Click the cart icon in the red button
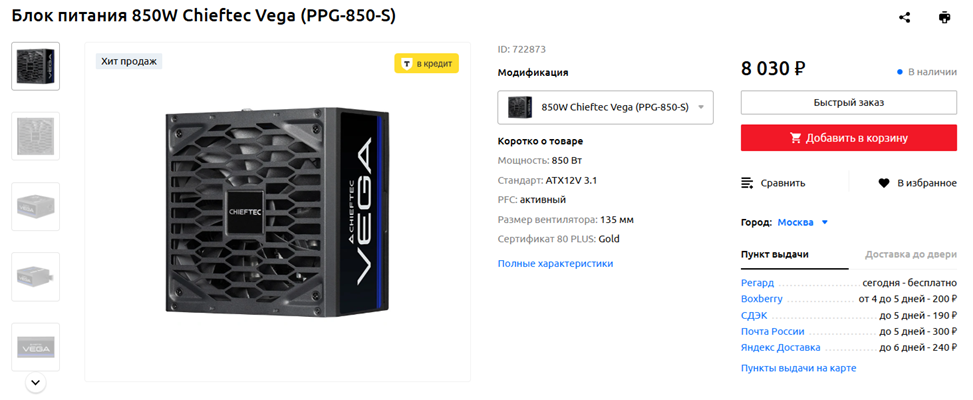Viewport: 973px width, 400px height. [x=796, y=138]
